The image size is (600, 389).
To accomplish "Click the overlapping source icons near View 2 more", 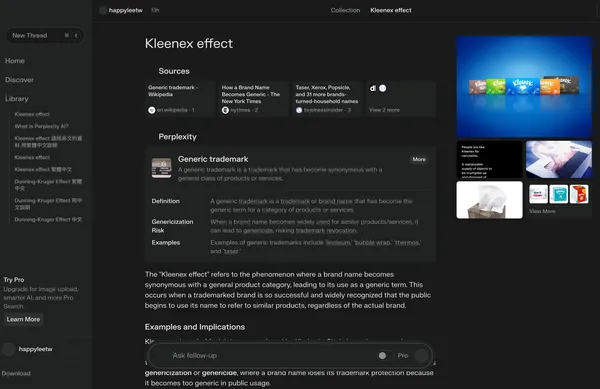I will coord(378,88).
